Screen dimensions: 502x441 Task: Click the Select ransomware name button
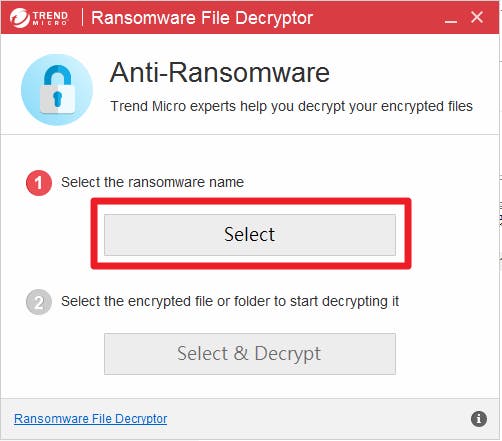(250, 235)
